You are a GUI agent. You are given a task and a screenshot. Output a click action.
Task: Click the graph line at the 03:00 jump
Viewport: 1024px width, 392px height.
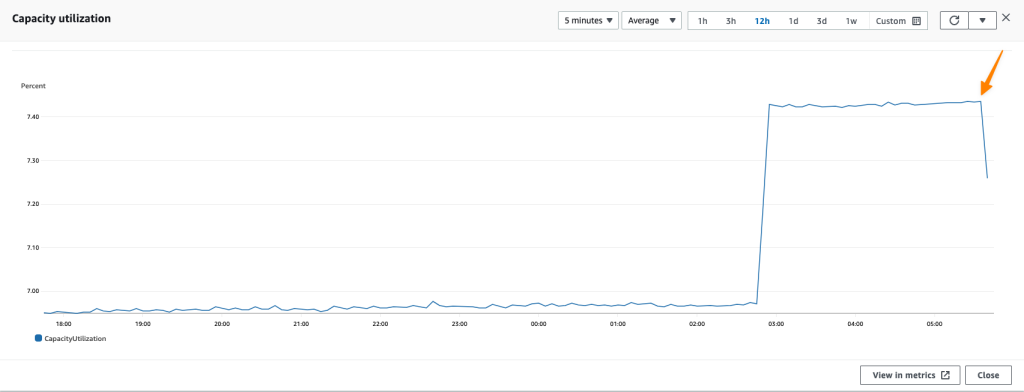coord(763,203)
